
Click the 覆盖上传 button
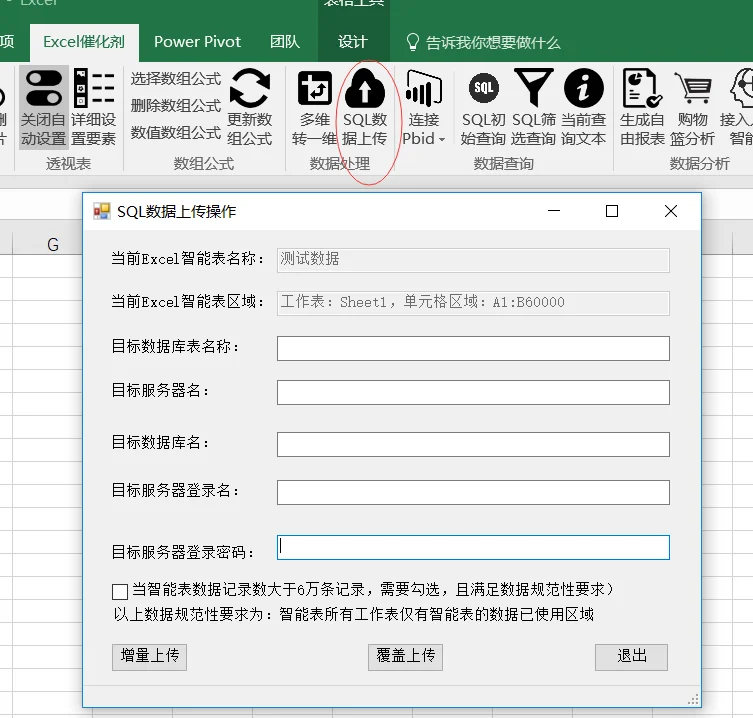tap(405, 657)
